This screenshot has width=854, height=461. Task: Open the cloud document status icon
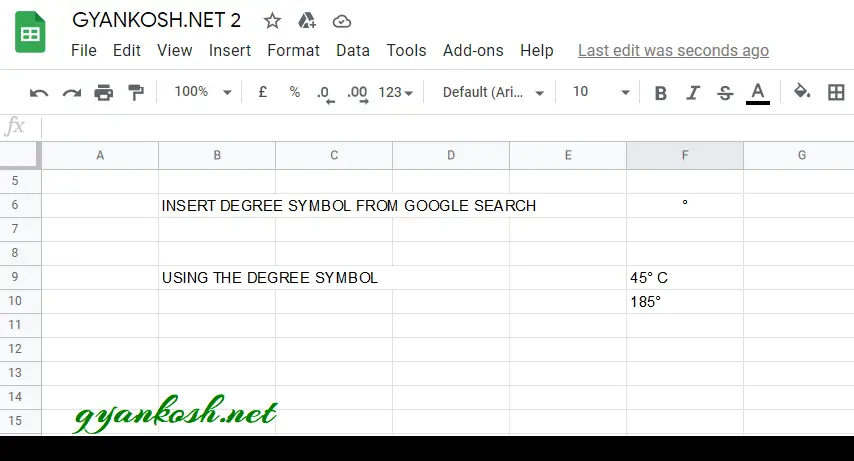341,22
